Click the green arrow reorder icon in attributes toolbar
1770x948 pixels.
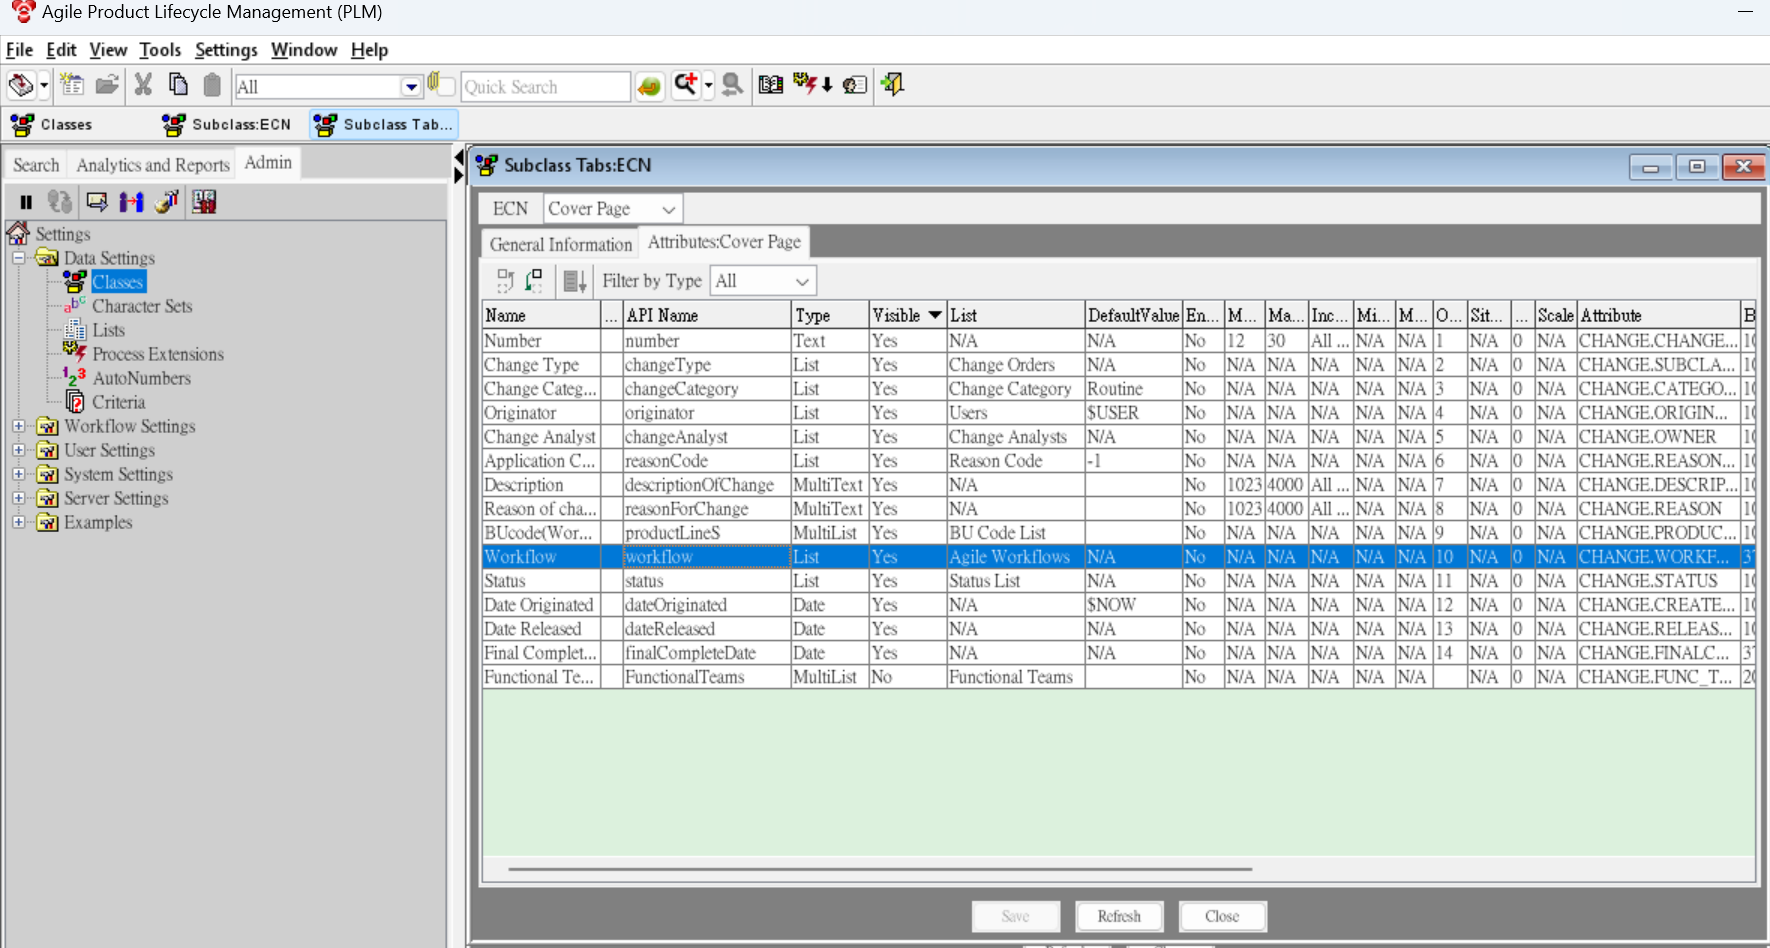coord(534,281)
